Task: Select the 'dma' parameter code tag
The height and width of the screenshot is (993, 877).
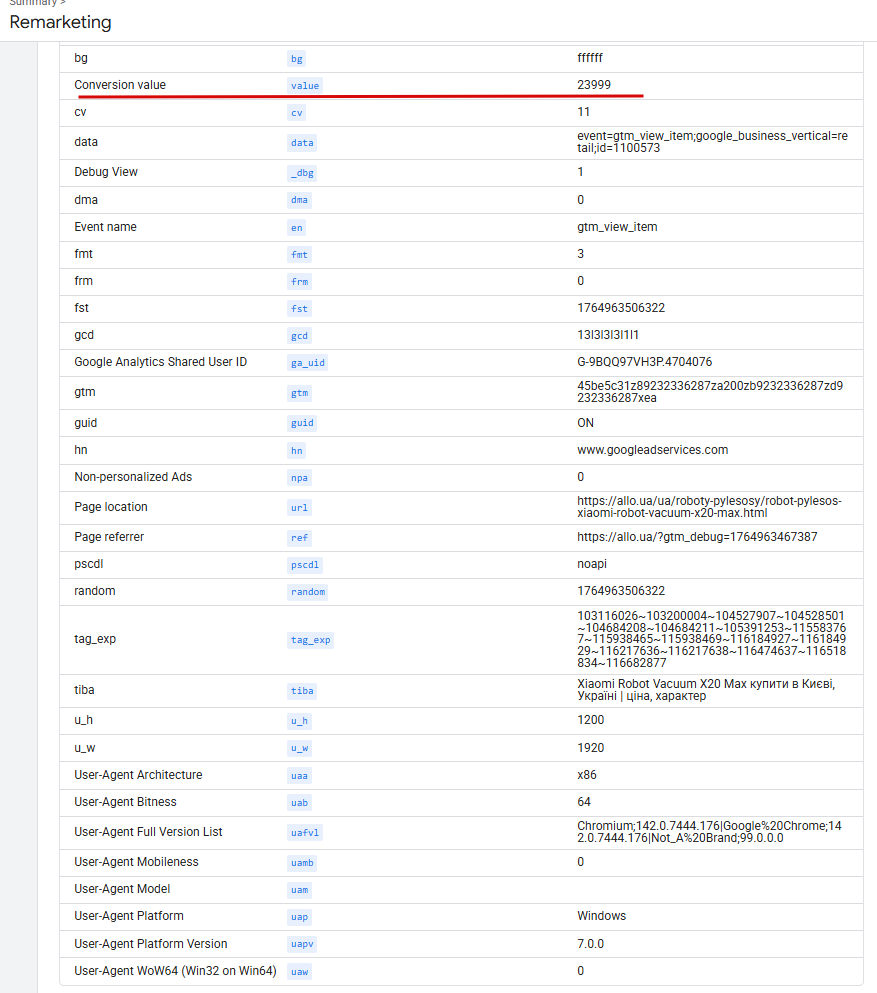Action: pos(299,200)
